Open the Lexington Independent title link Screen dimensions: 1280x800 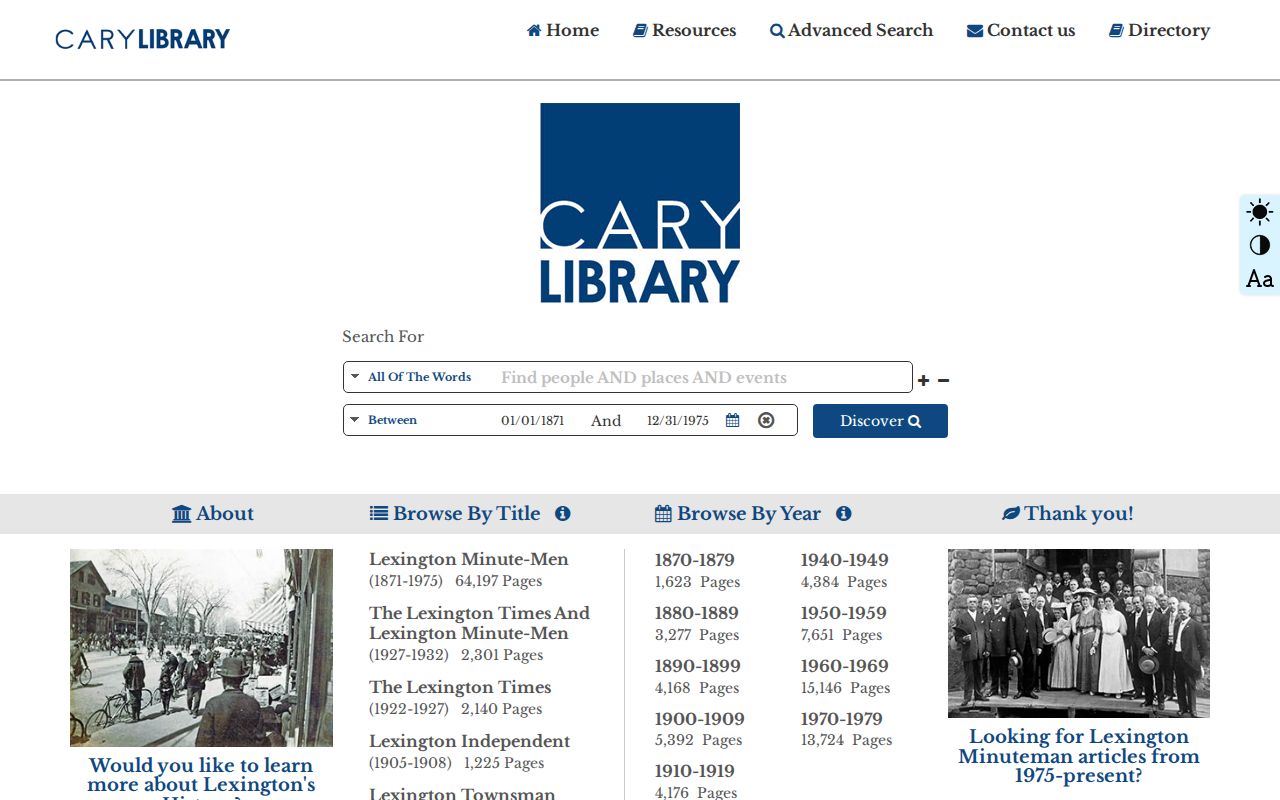470,741
